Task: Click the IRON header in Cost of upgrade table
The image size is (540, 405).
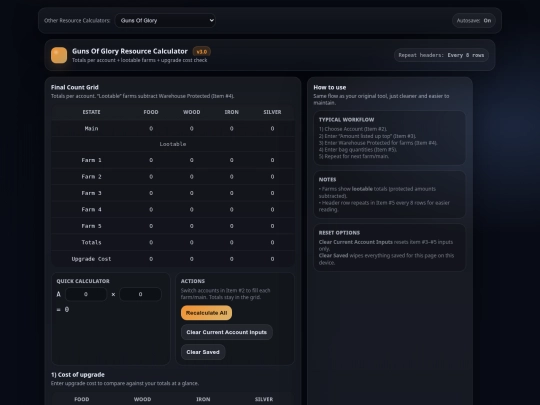Action: pos(203,399)
